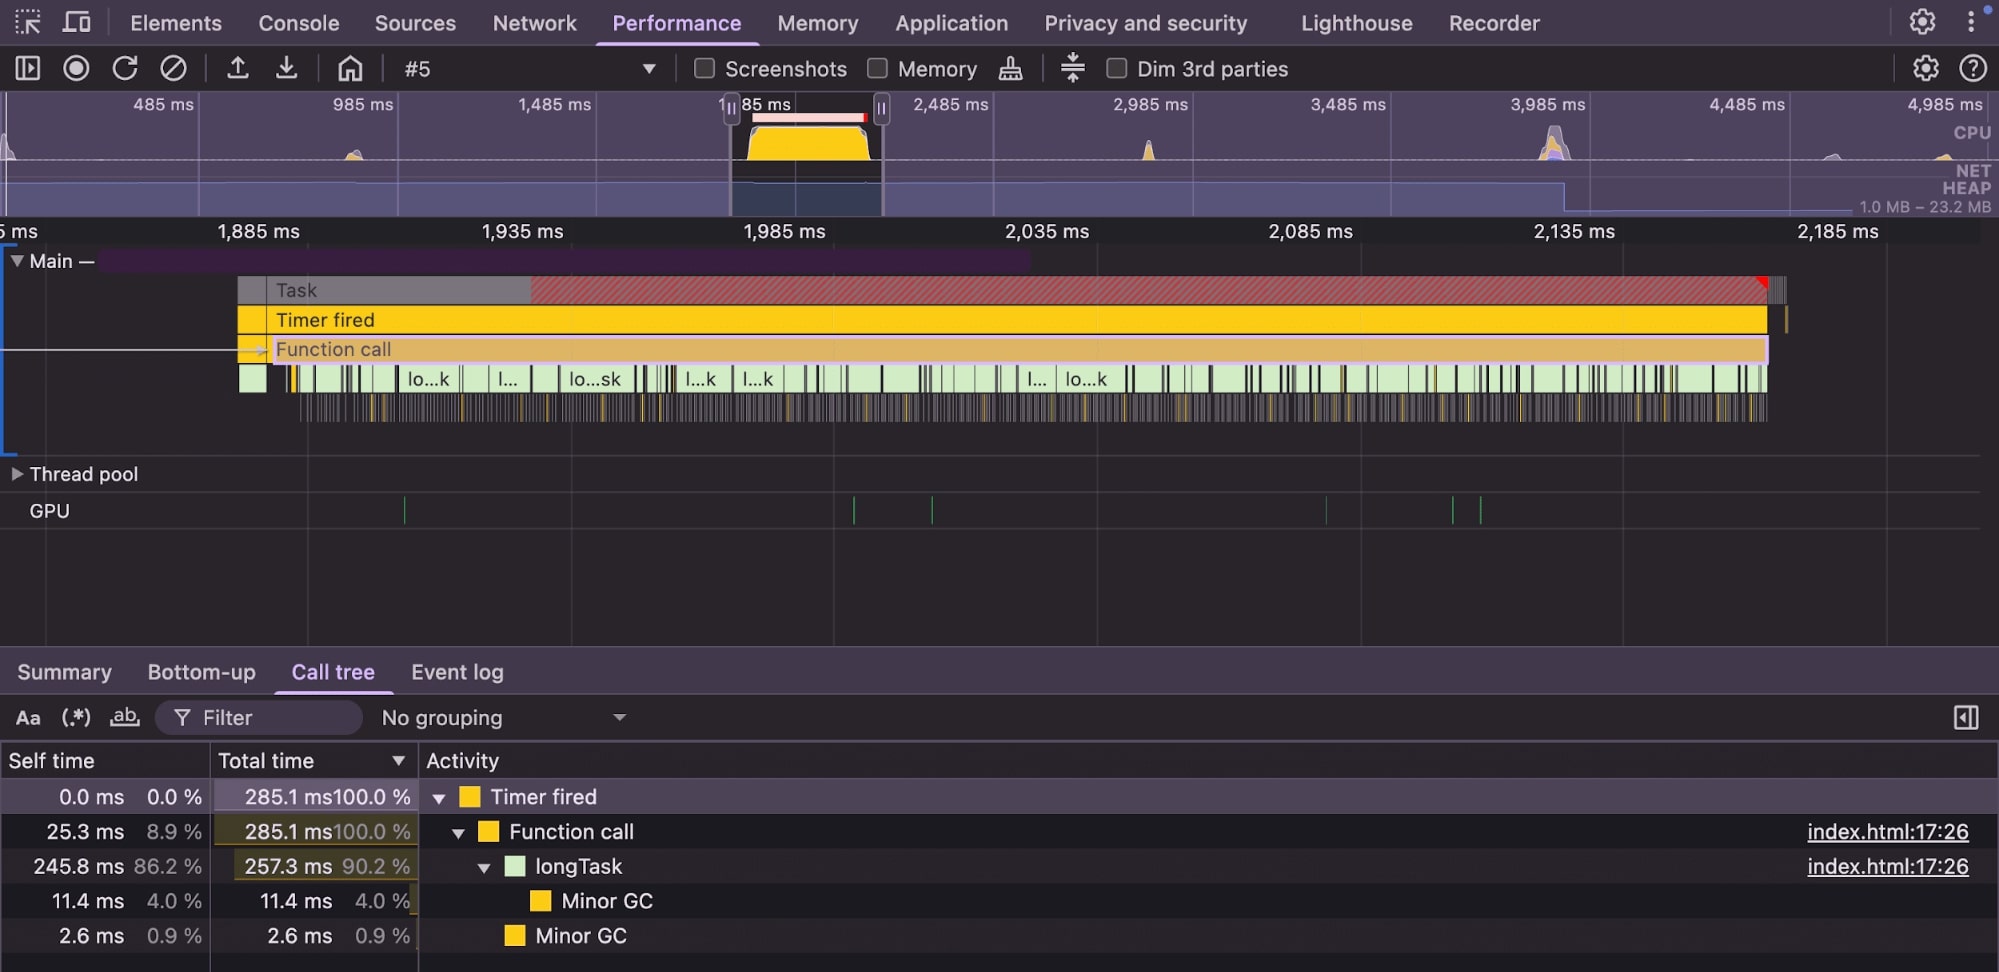Screen dimensions: 1999x972
Task: Toggle the device emulation toolbar
Action: coord(77,22)
